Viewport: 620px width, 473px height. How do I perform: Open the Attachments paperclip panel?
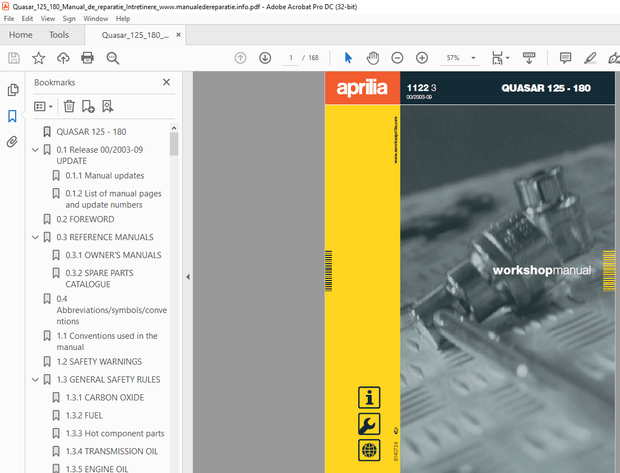12,142
